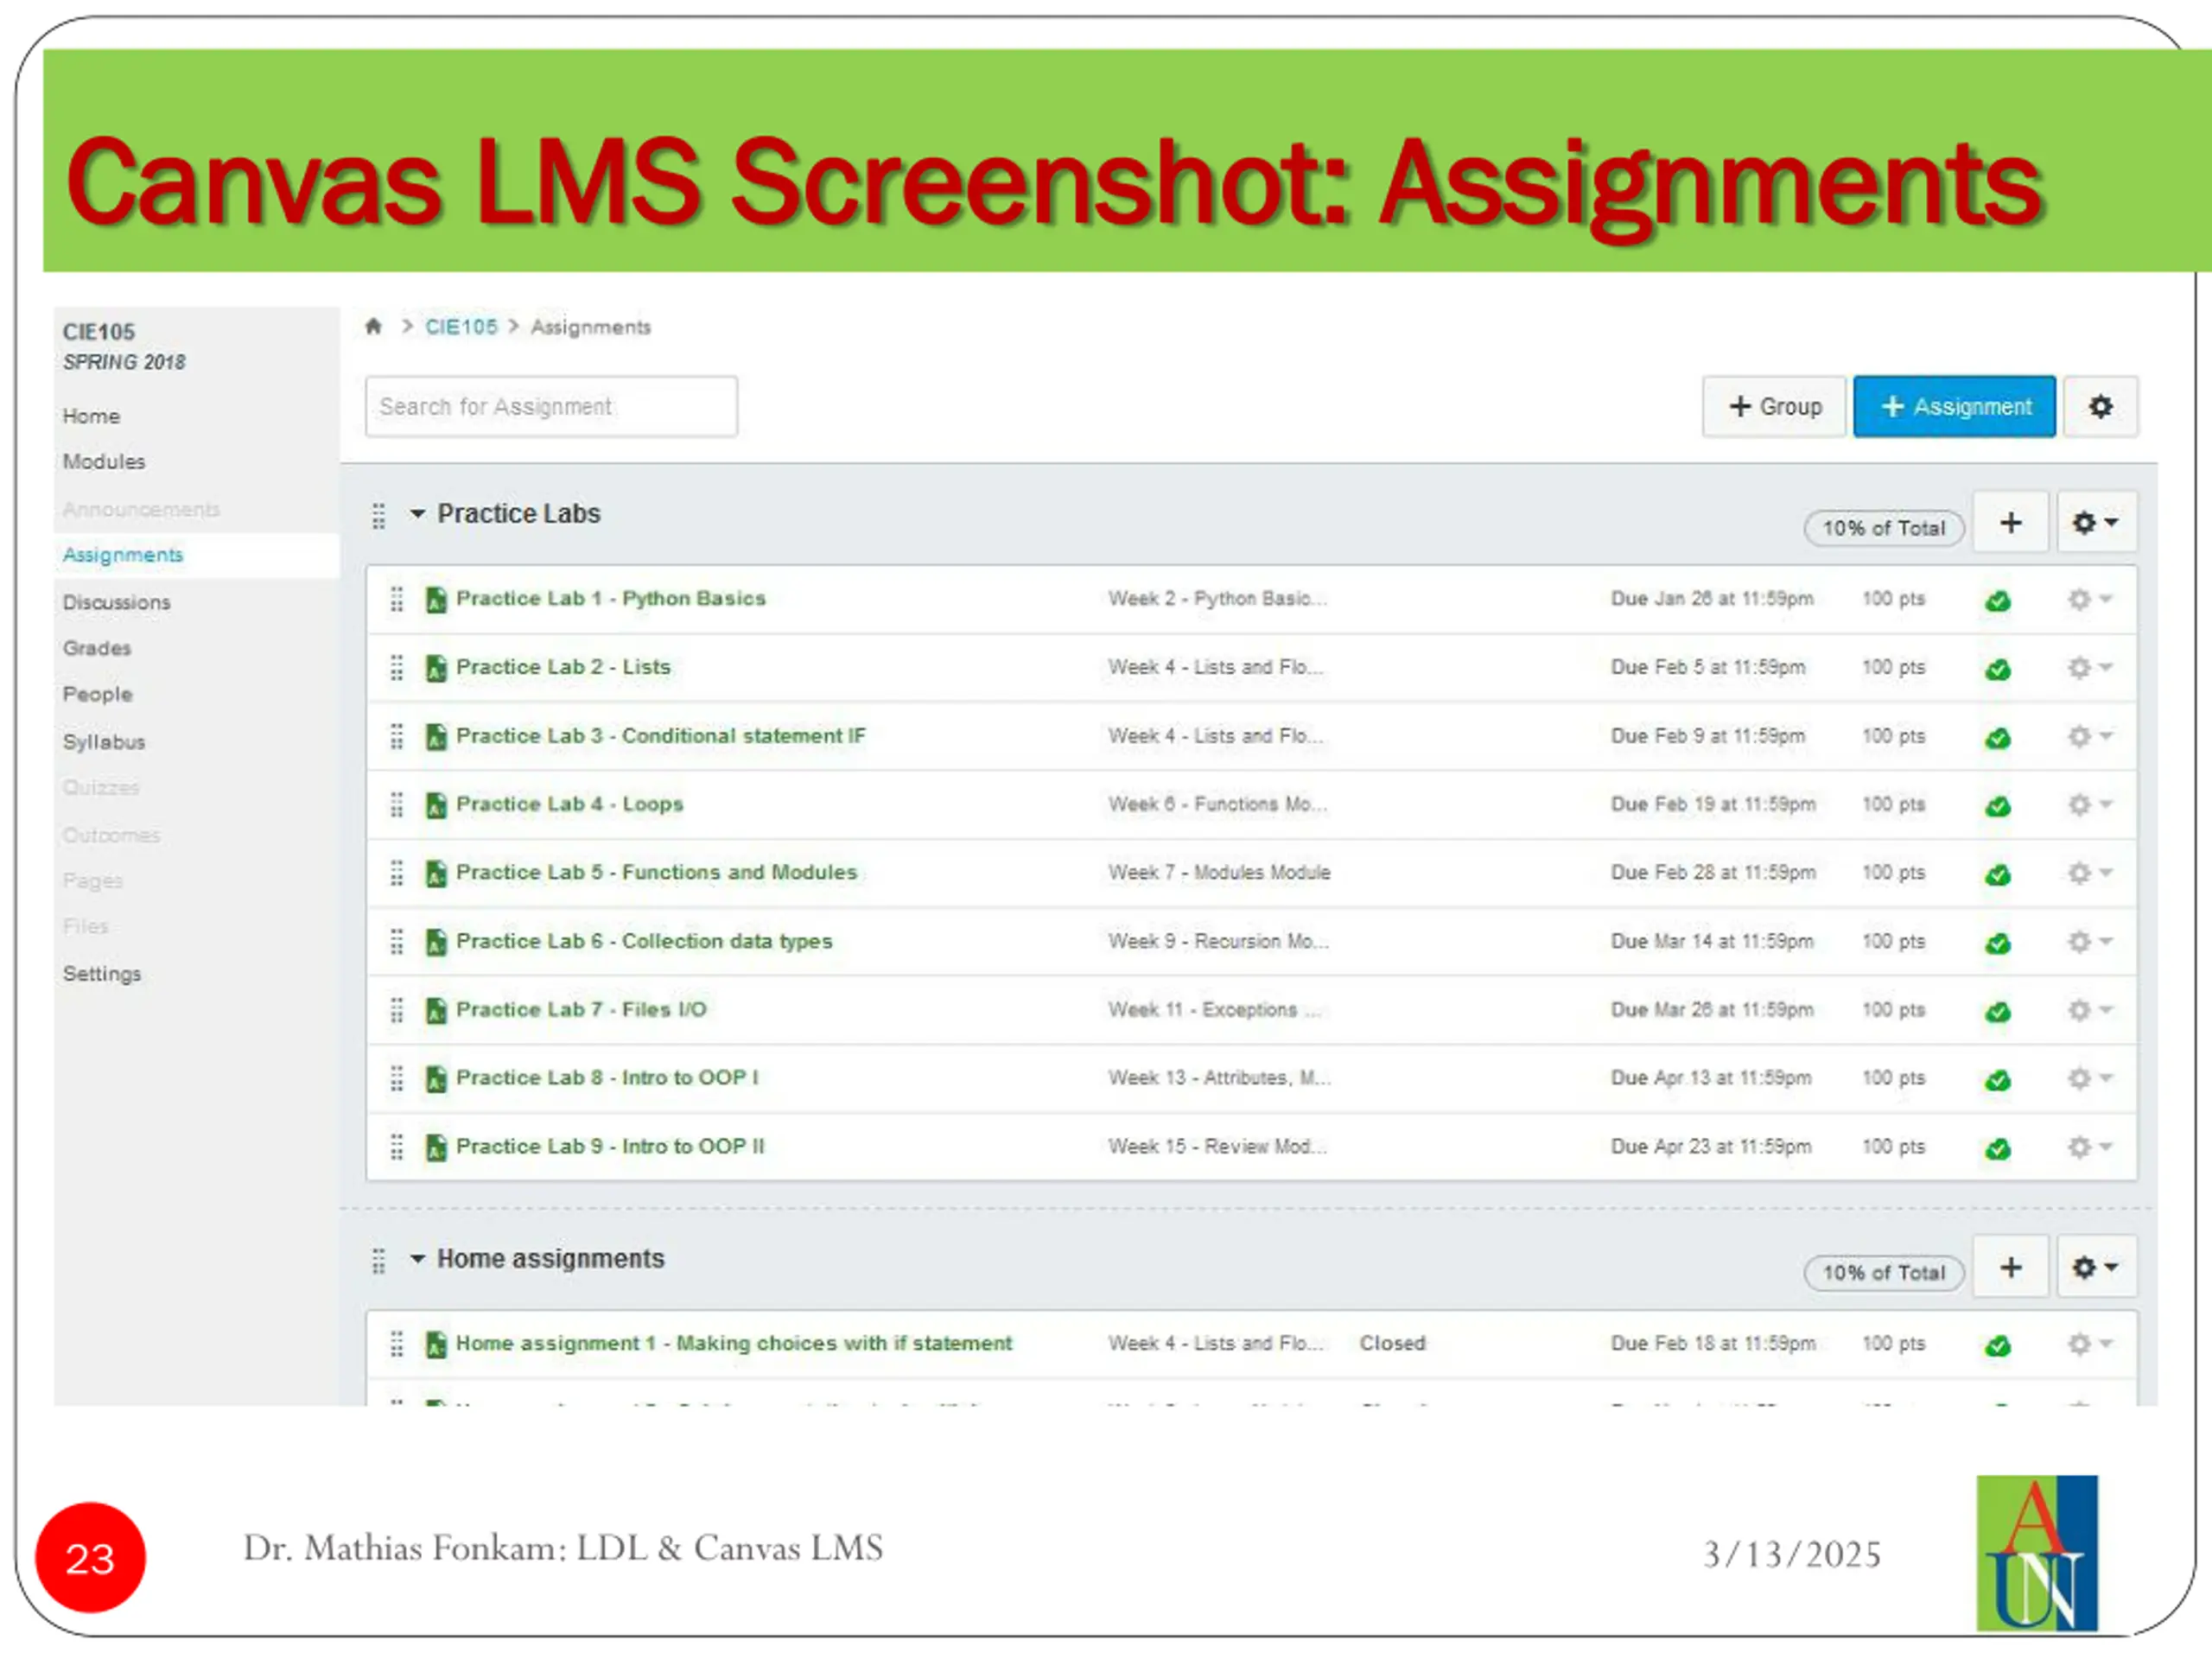Click drag handle of Home assignments group
The image size is (2212, 1659).
tap(378, 1262)
